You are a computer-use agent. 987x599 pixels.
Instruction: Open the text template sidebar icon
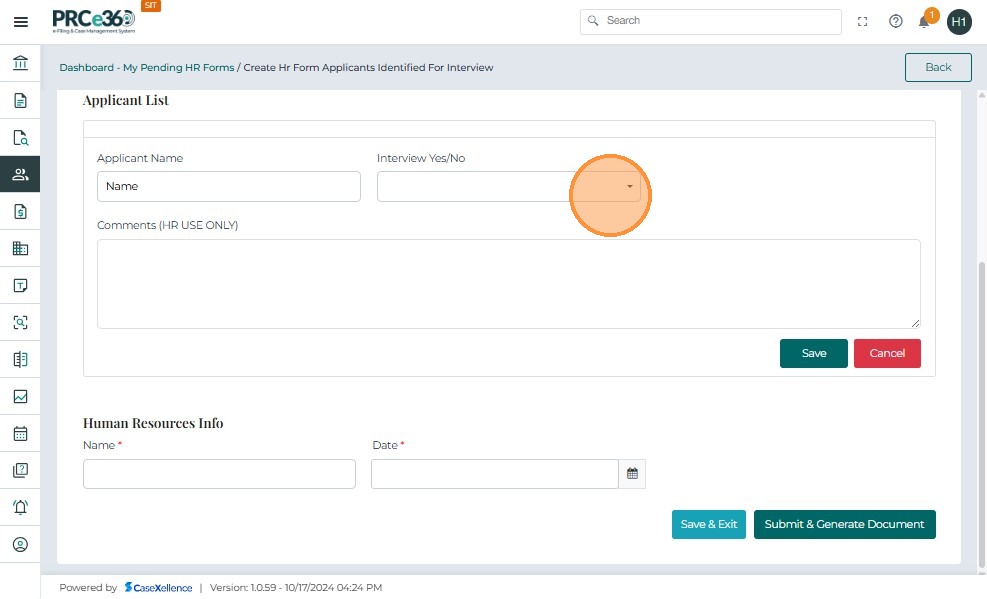tap(20, 286)
